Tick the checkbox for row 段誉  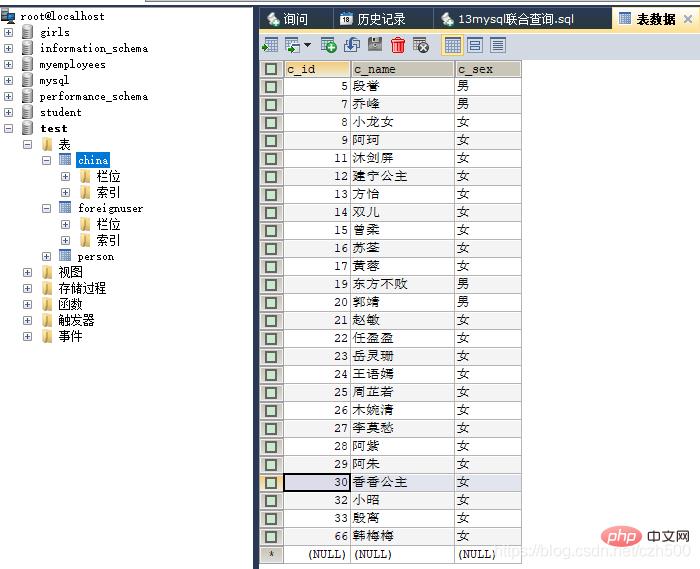click(x=271, y=87)
